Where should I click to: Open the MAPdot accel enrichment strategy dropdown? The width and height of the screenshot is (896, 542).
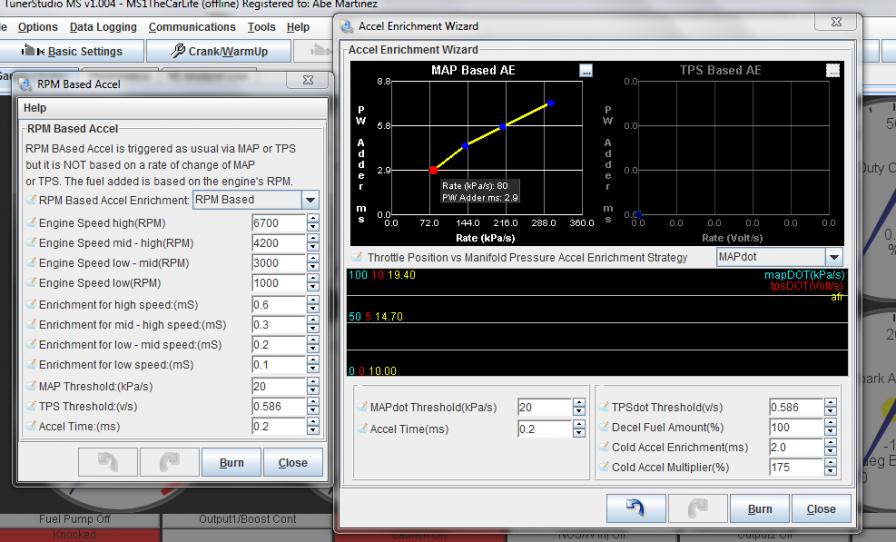click(834, 258)
